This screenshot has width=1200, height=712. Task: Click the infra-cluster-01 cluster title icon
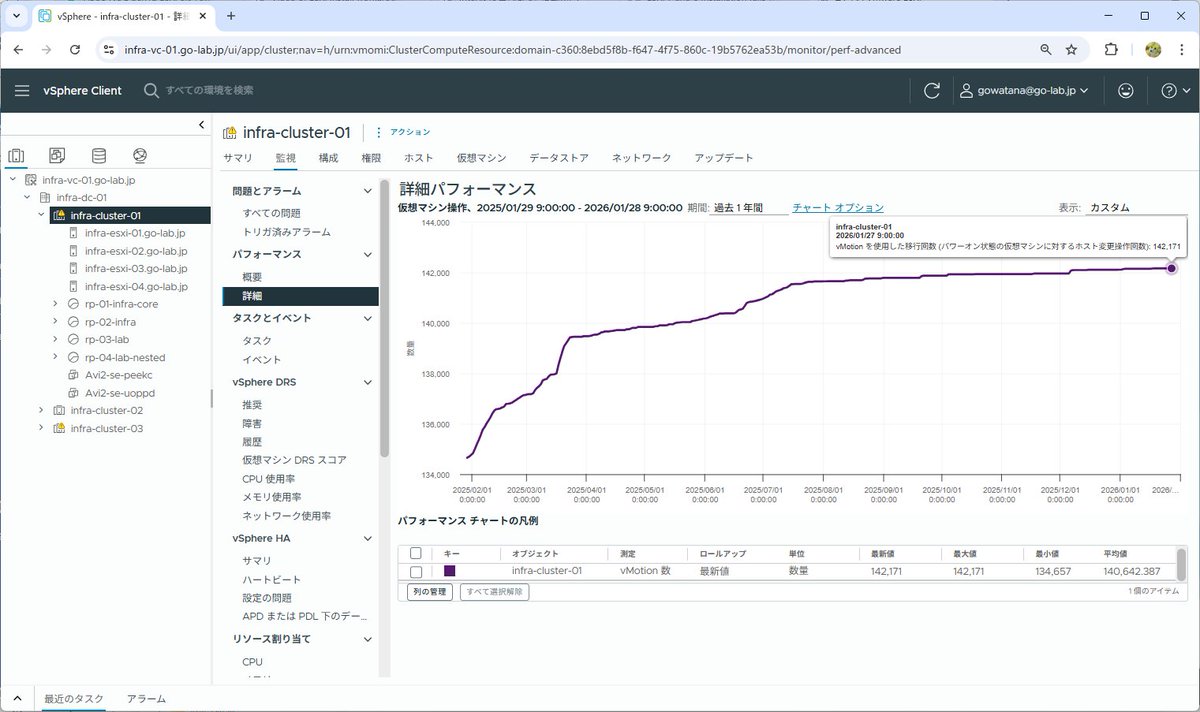[x=230, y=132]
